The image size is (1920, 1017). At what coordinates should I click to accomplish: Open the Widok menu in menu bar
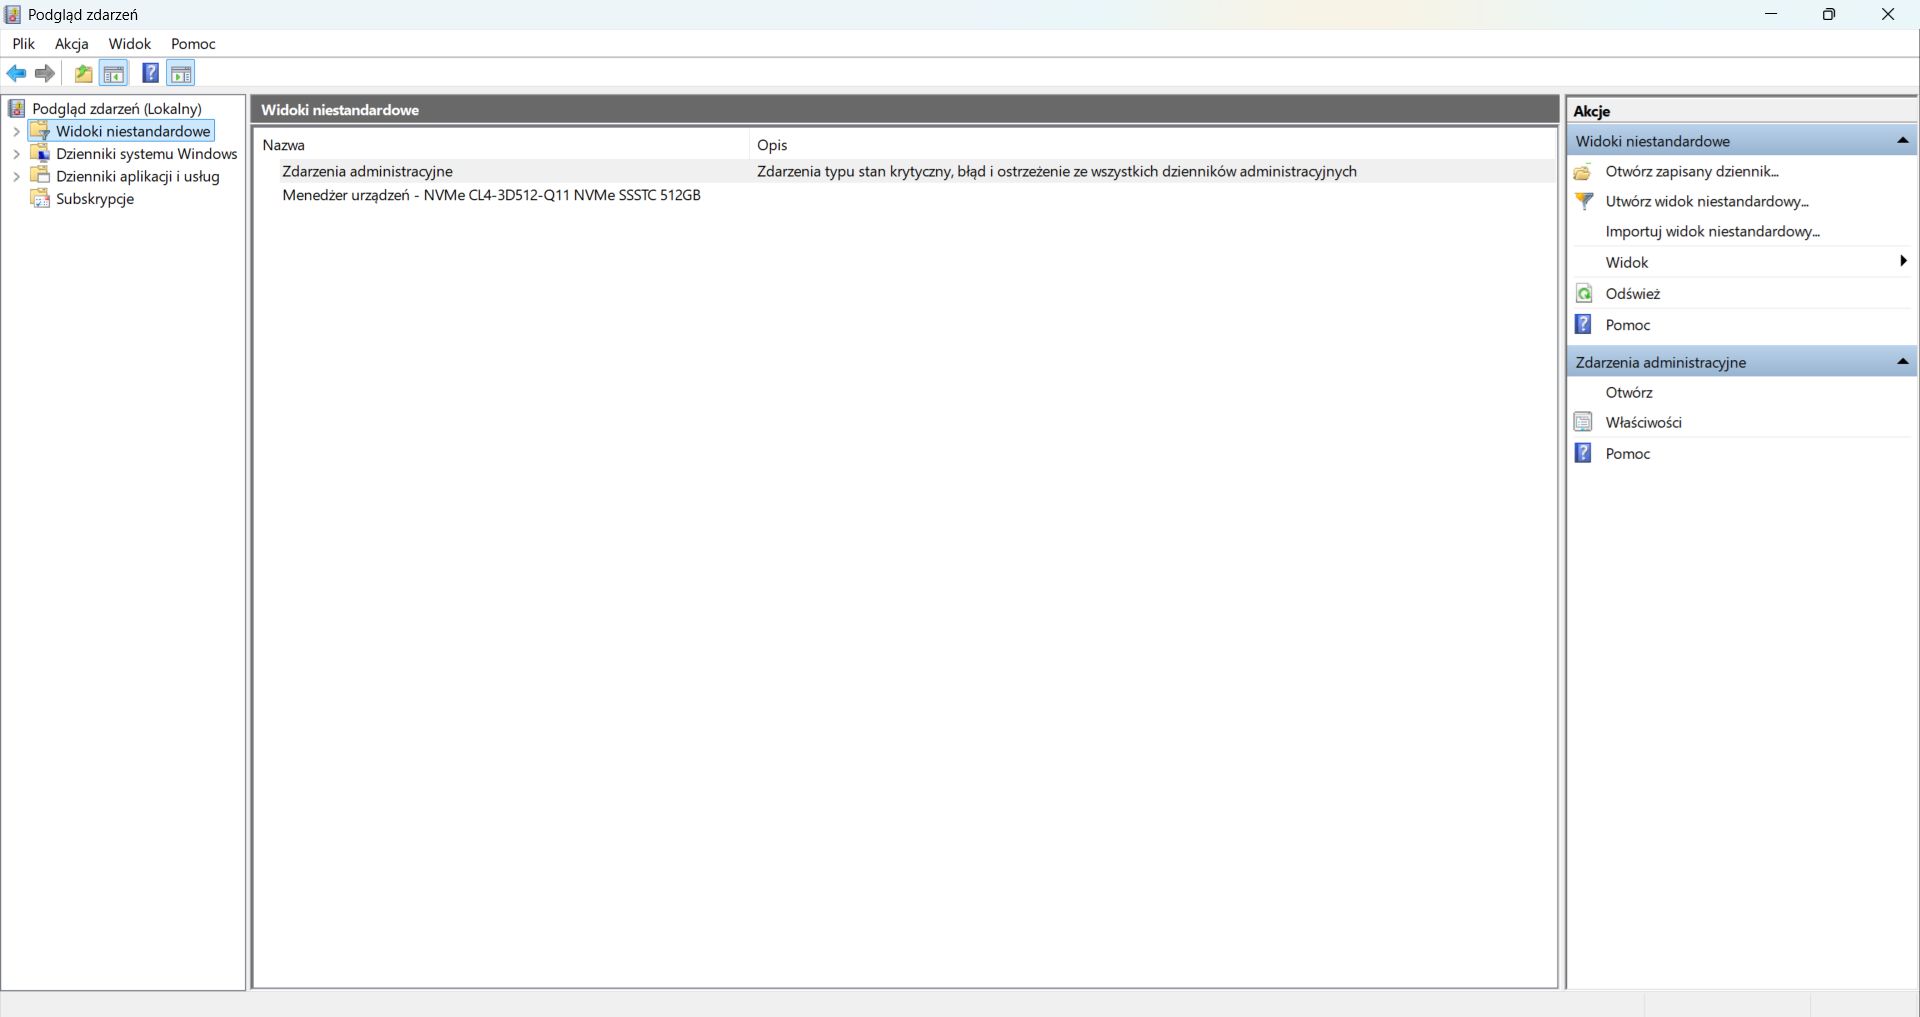130,44
